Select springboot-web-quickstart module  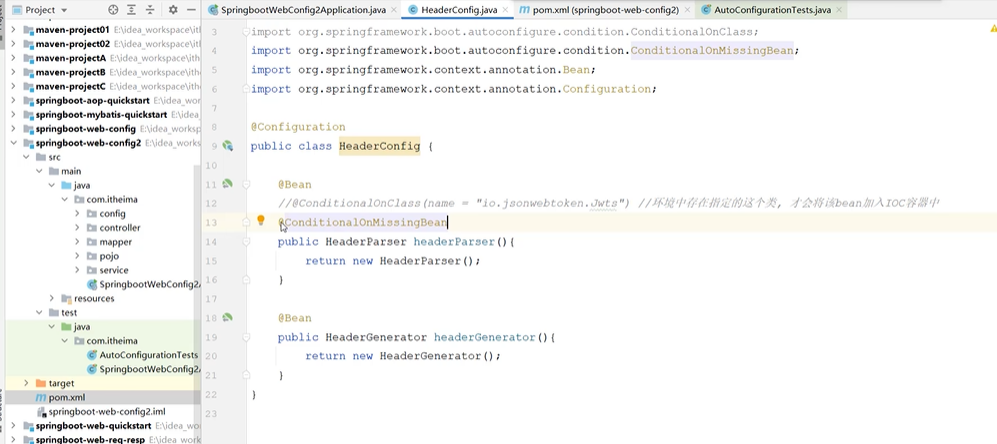(93, 425)
